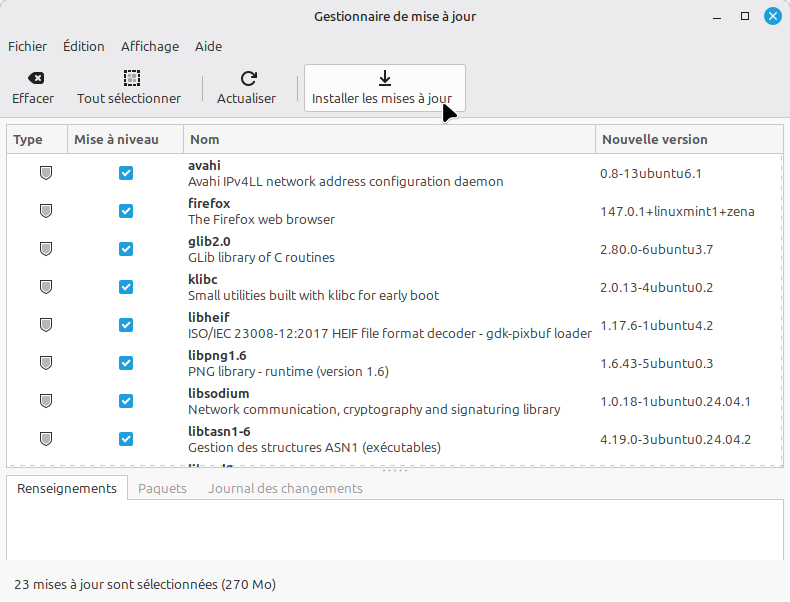Click the shield type icon for libtasn1-6

(x=46, y=439)
